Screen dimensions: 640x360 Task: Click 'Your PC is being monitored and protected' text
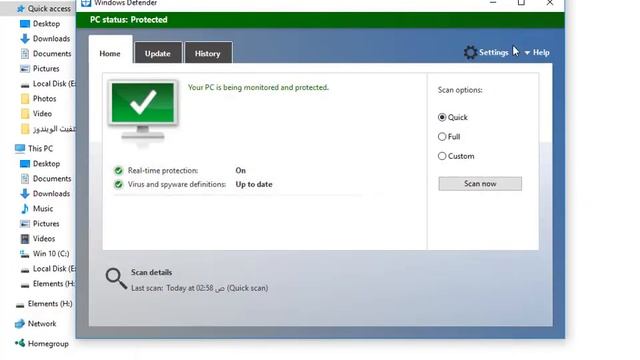(x=258, y=88)
